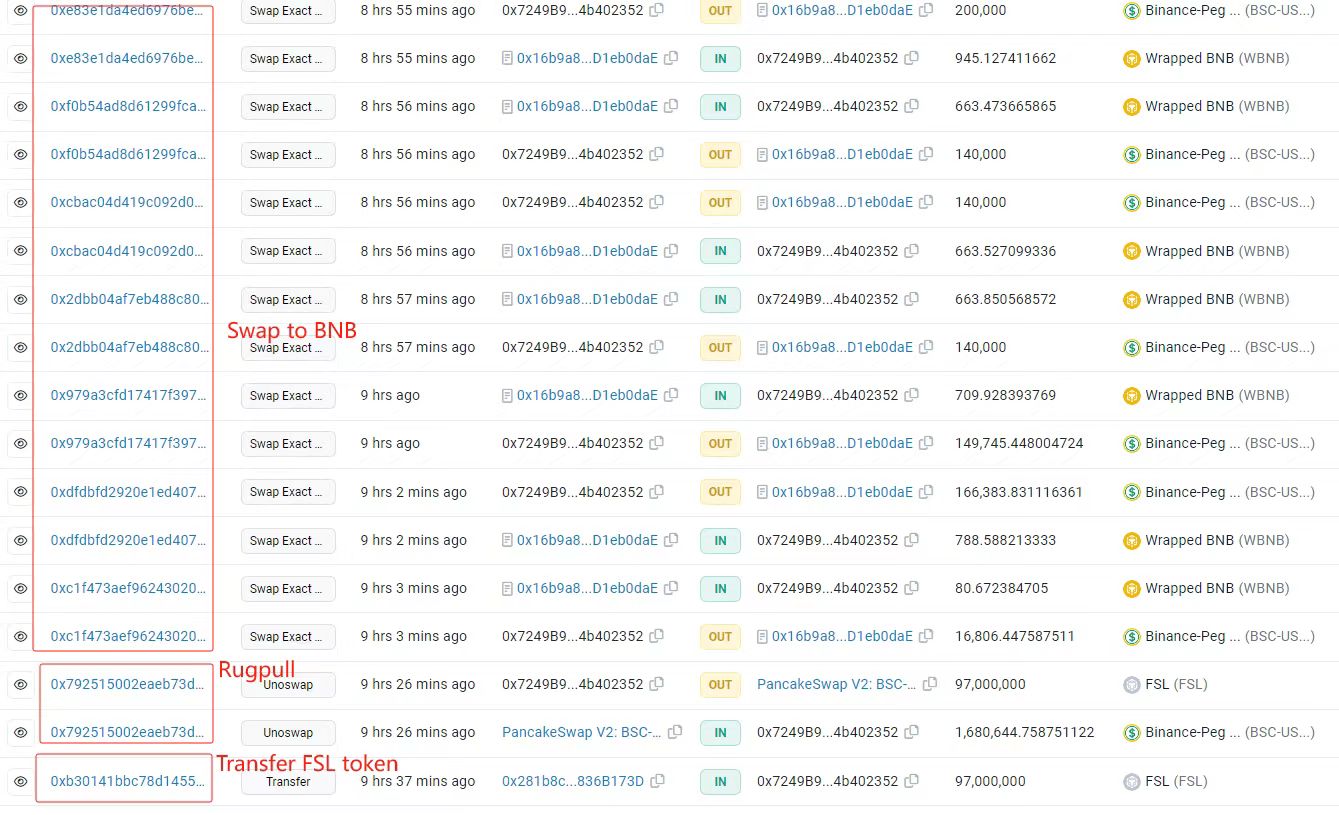Click the eye icon on the 1,680,644.758751122 row
This screenshot has width=1339, height=815.
20,733
